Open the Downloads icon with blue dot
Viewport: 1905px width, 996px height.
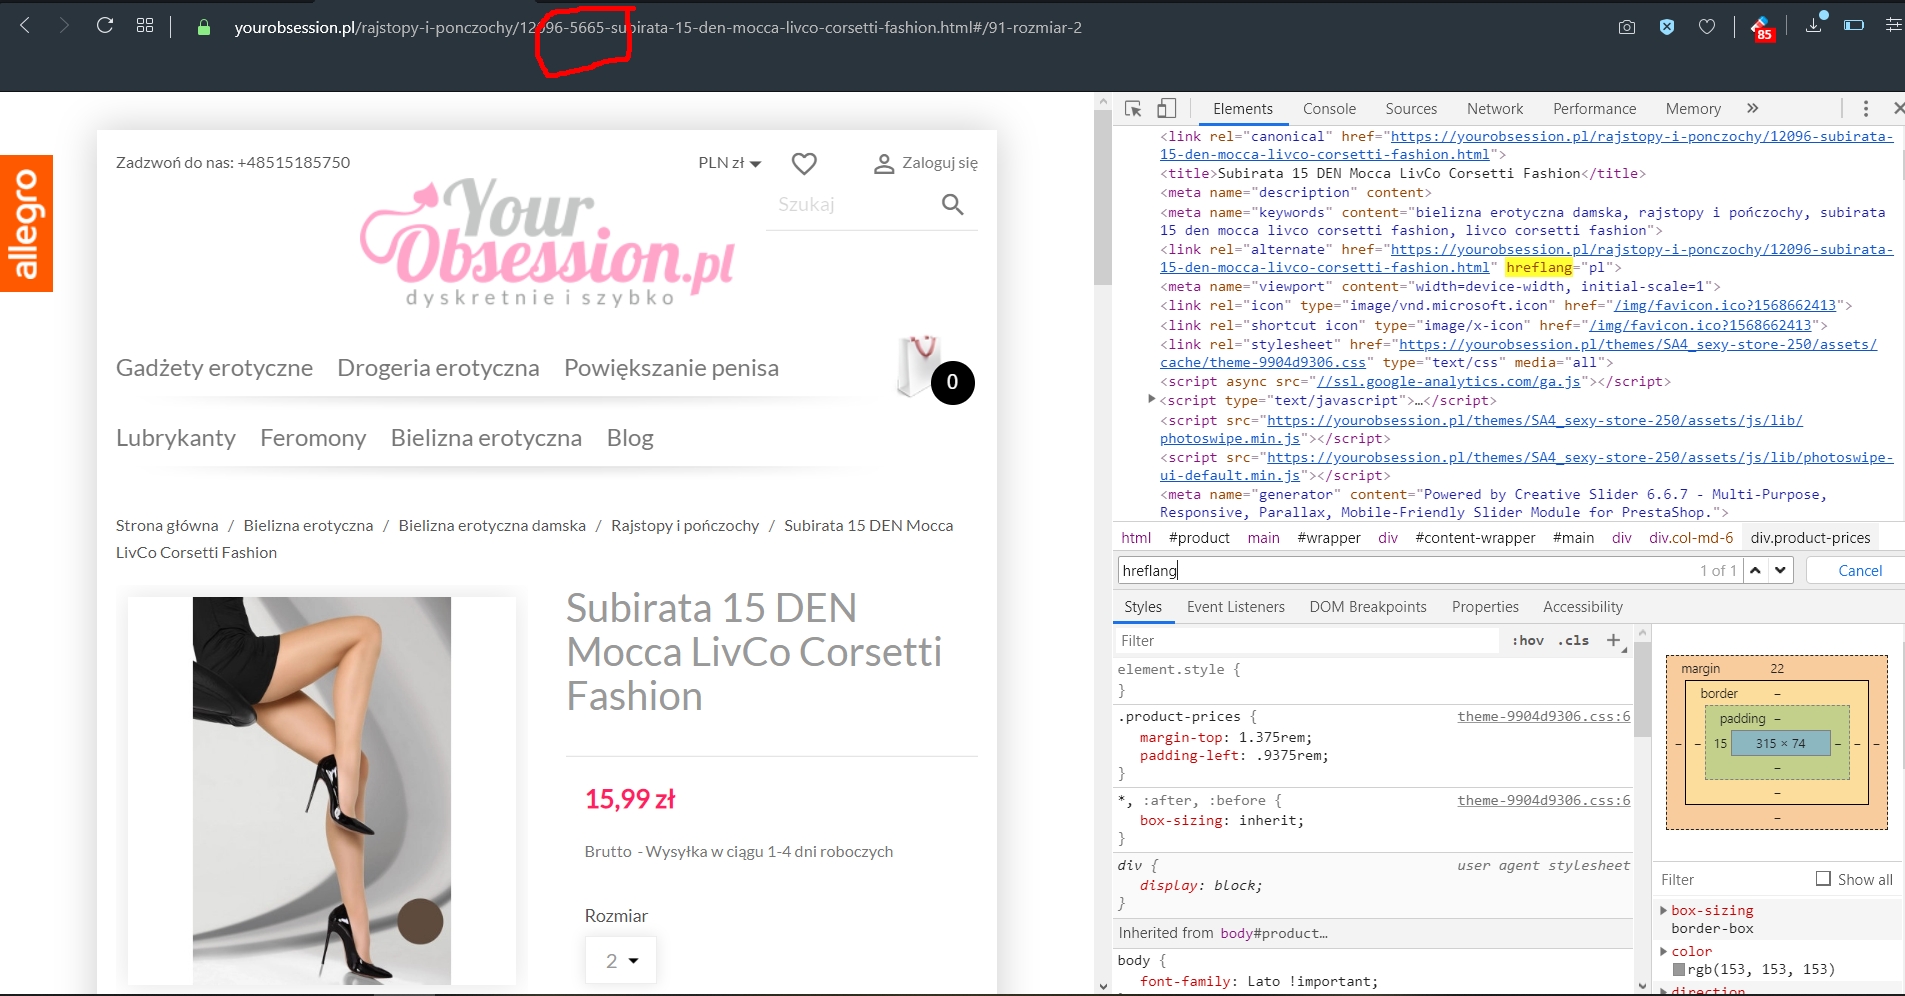1812,27
